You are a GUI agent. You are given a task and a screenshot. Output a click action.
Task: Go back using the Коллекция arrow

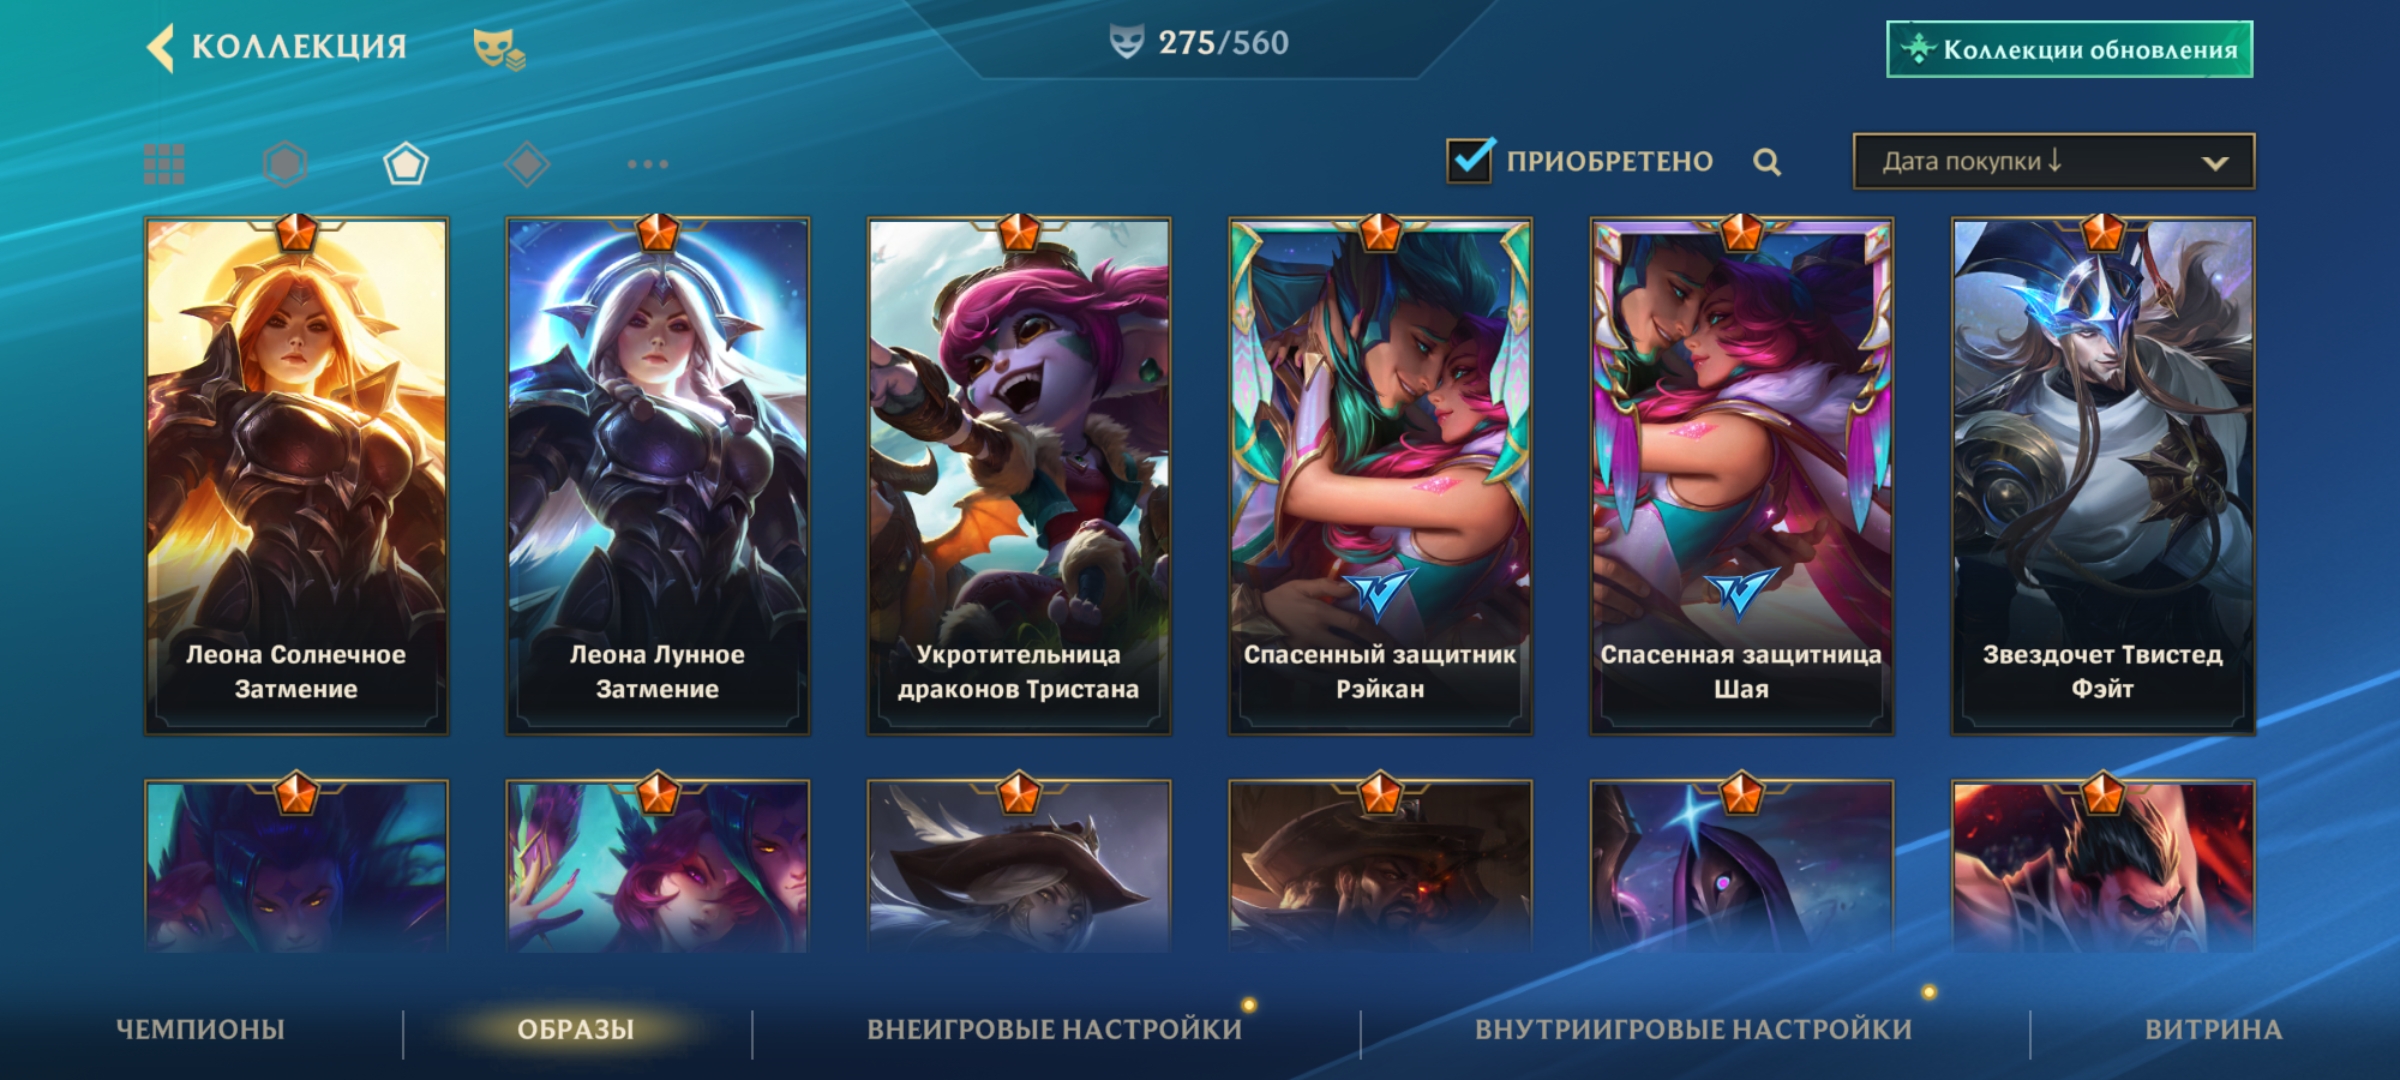[160, 47]
